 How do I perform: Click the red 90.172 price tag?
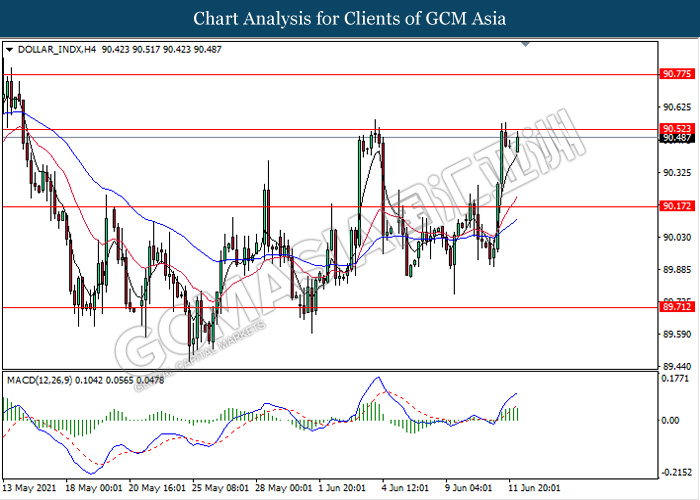coord(676,206)
